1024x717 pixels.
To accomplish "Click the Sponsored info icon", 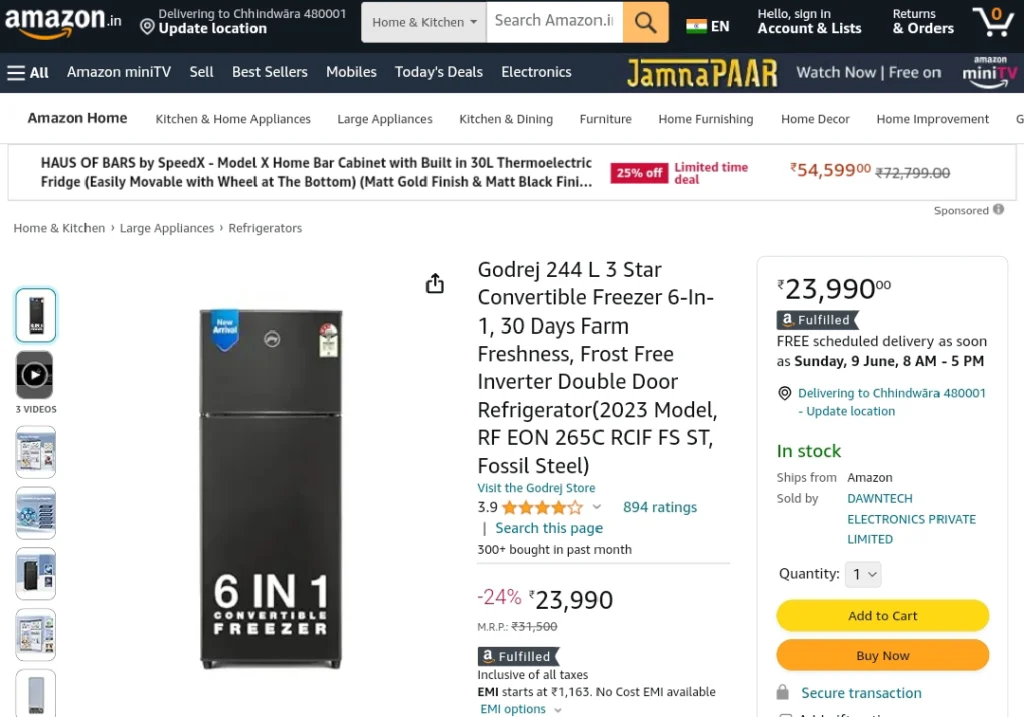I will coord(998,210).
